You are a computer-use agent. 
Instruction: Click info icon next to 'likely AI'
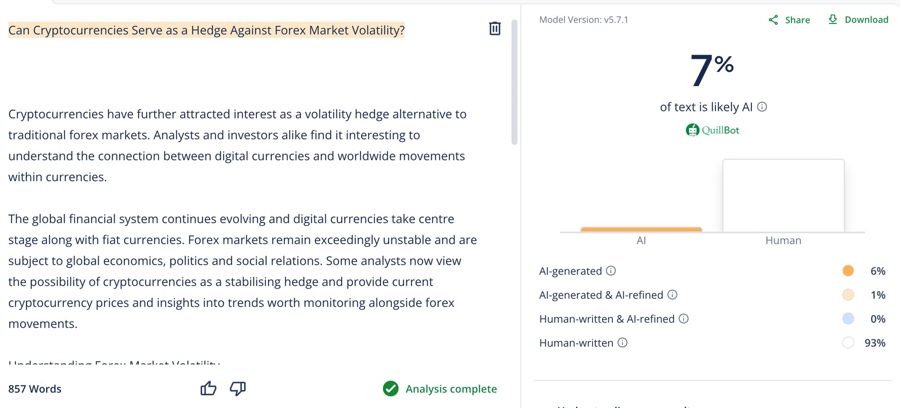tap(762, 107)
